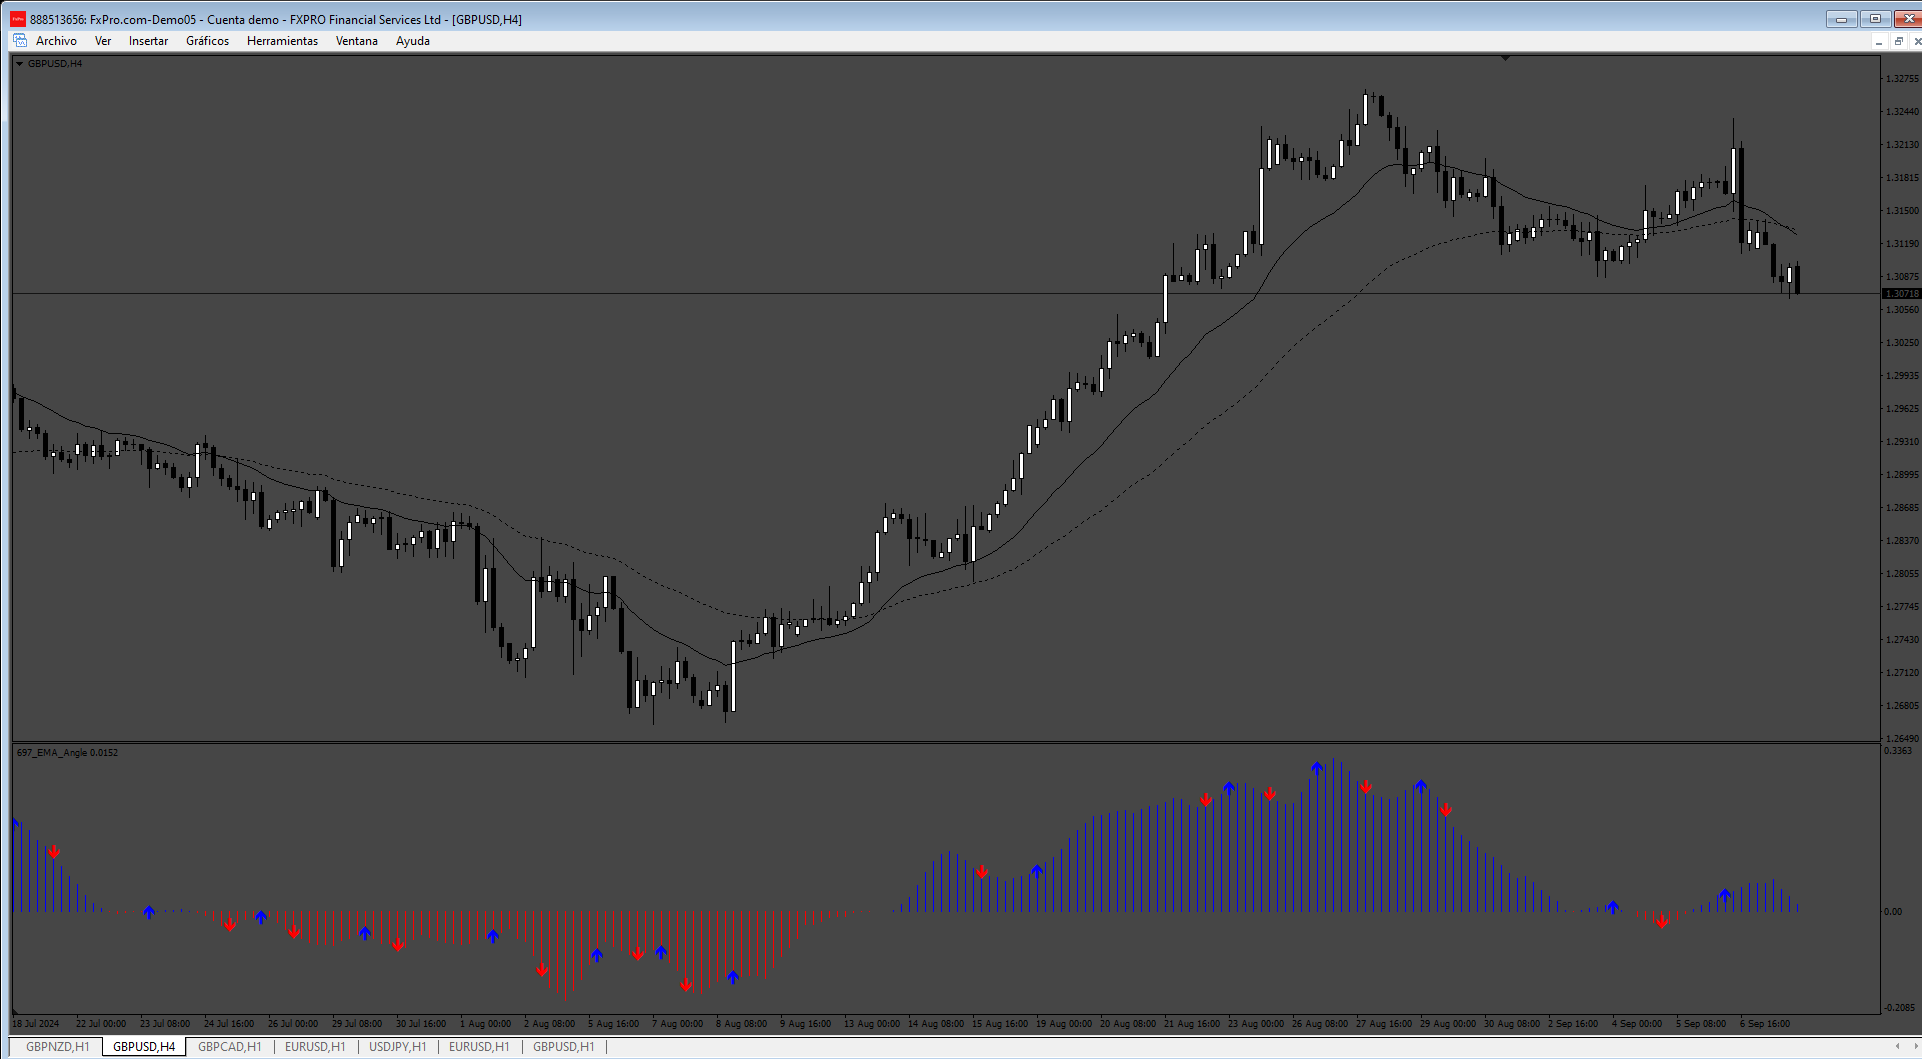Screen dimensions: 1922x1059
Task: Switch to the USDJPY,H1 chart tab
Action: pyautogui.click(x=398, y=1047)
